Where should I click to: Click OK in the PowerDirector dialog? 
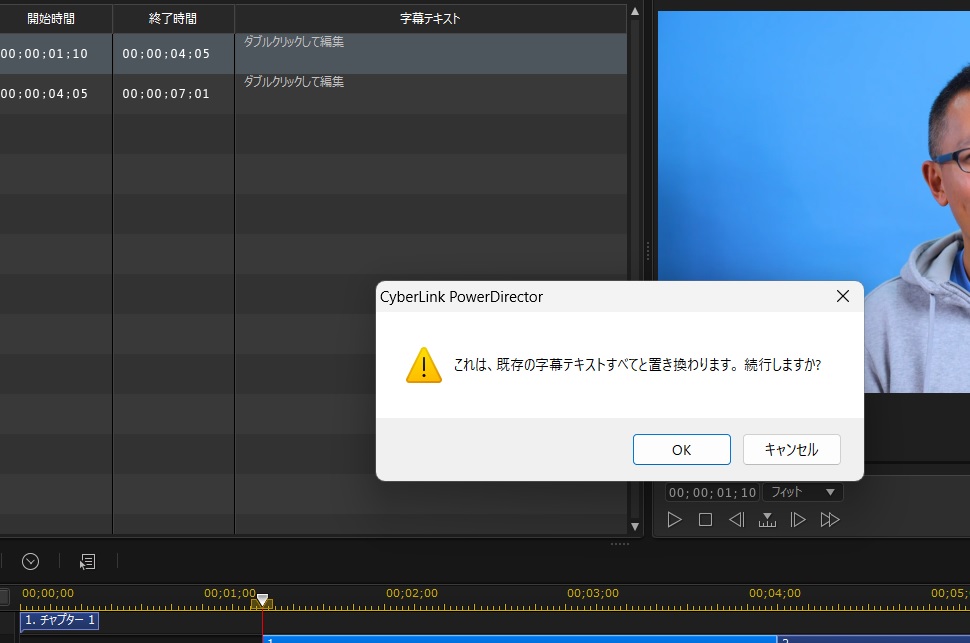tap(681, 449)
